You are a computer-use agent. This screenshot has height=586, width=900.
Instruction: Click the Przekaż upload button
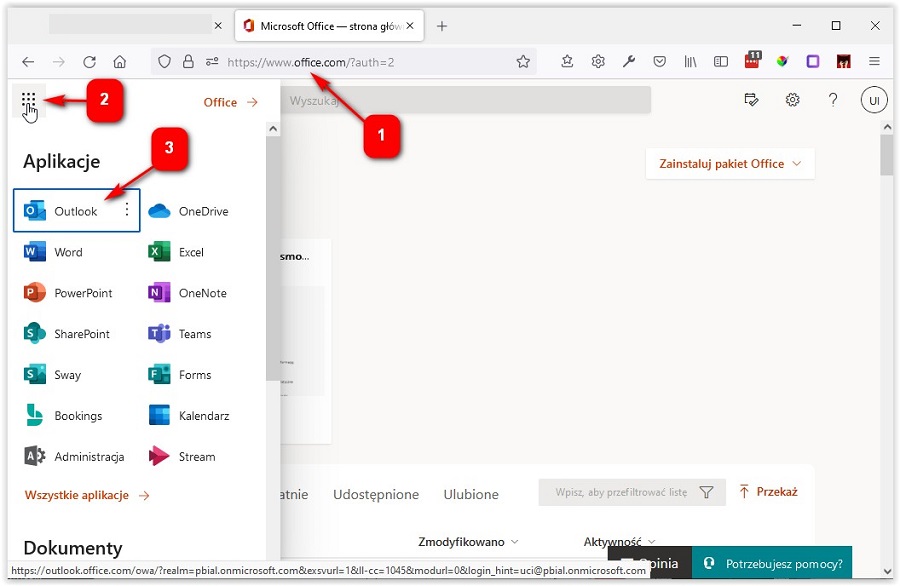pyautogui.click(x=769, y=491)
